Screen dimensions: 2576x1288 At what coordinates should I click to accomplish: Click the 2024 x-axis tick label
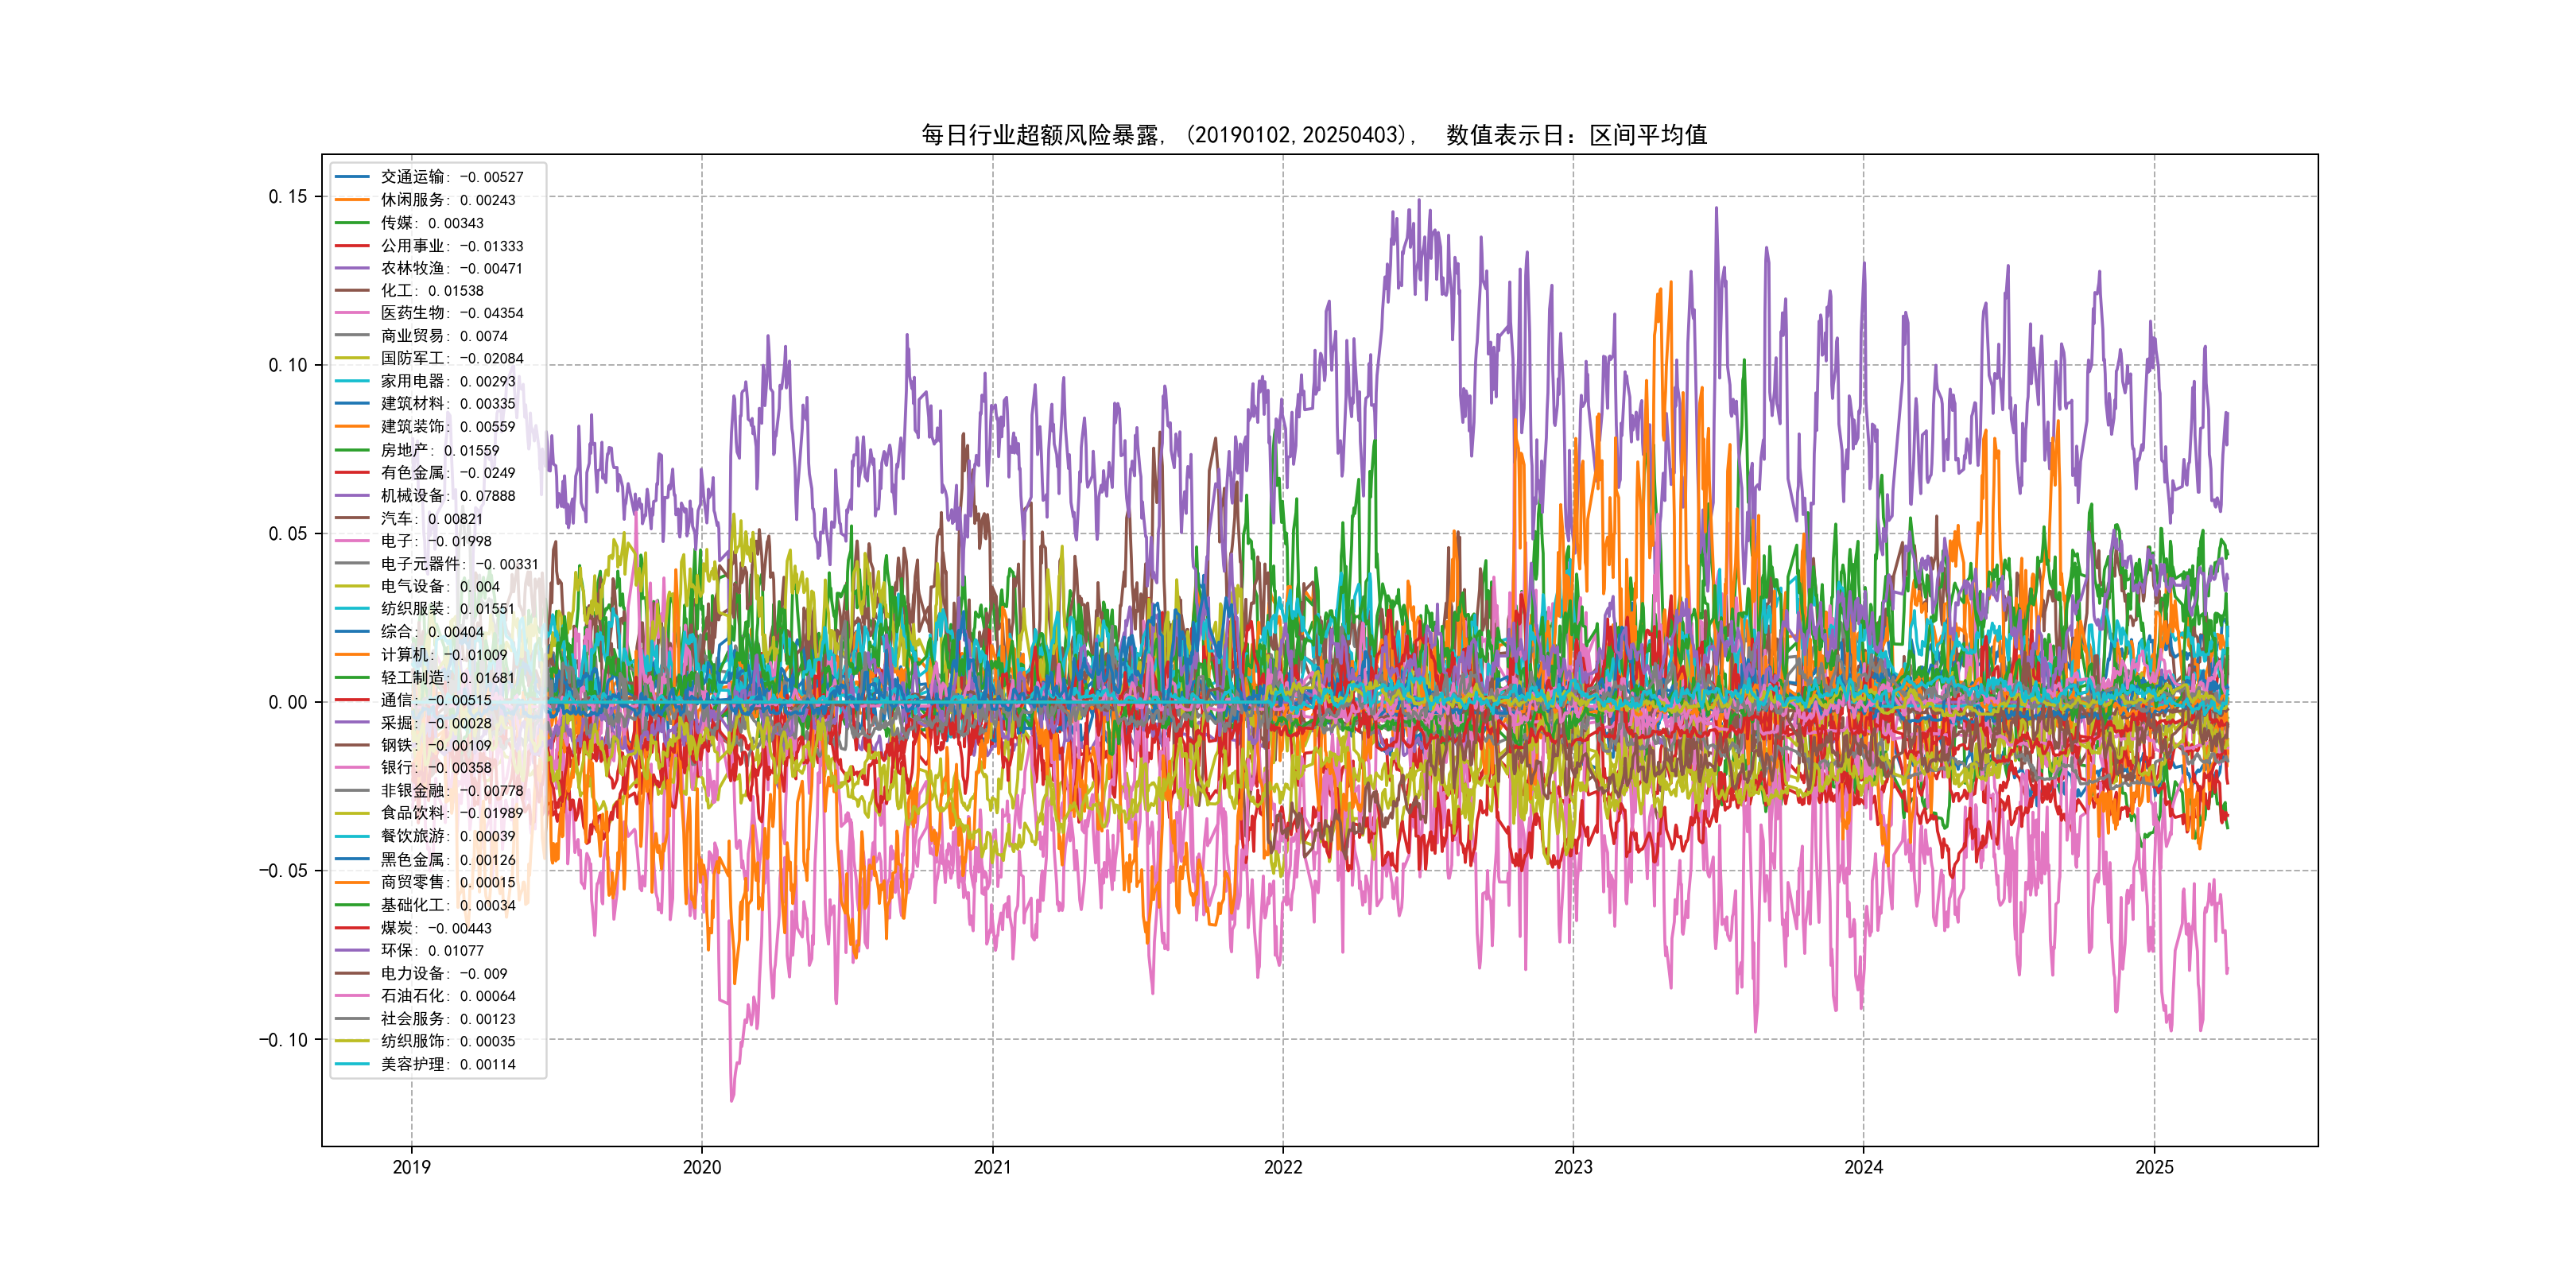1863,1167
